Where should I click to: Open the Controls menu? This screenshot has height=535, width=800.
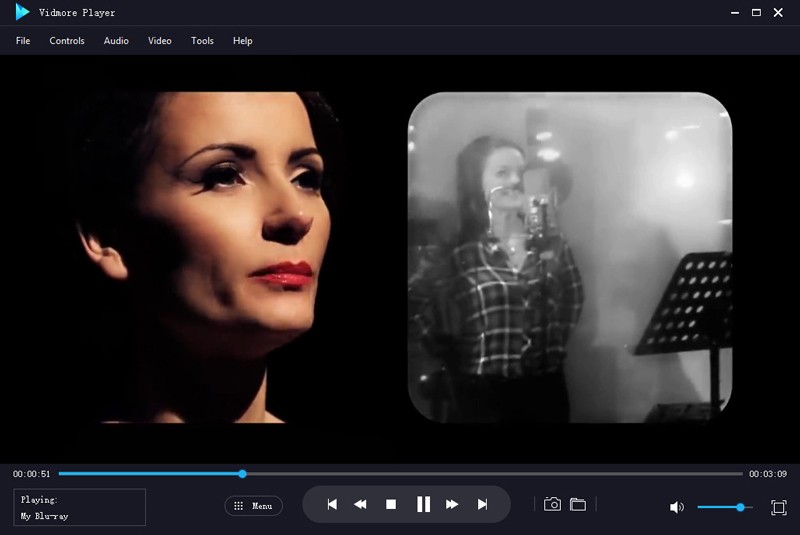point(67,41)
